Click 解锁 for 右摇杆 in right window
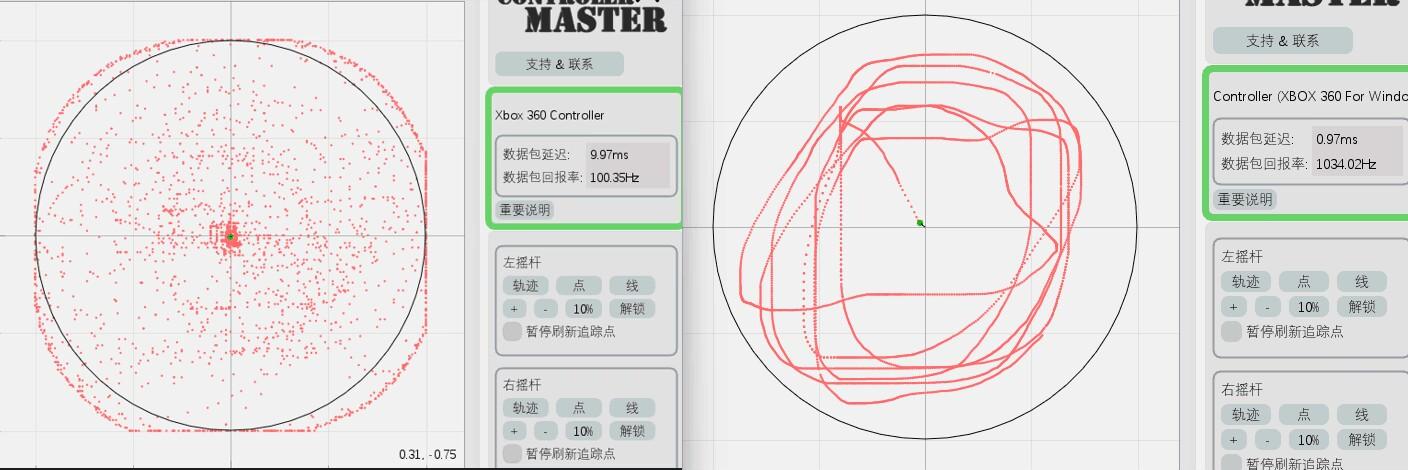 click(1362, 439)
